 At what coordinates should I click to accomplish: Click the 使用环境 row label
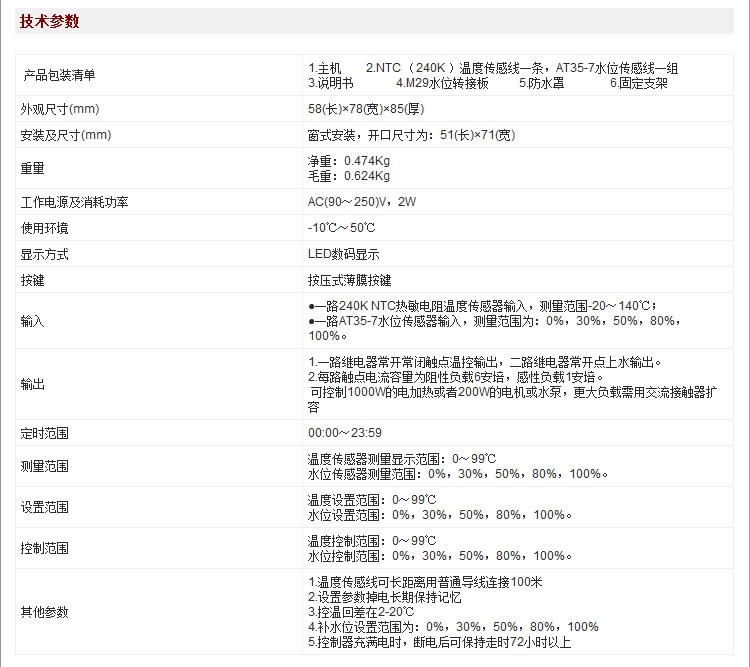pos(44,228)
